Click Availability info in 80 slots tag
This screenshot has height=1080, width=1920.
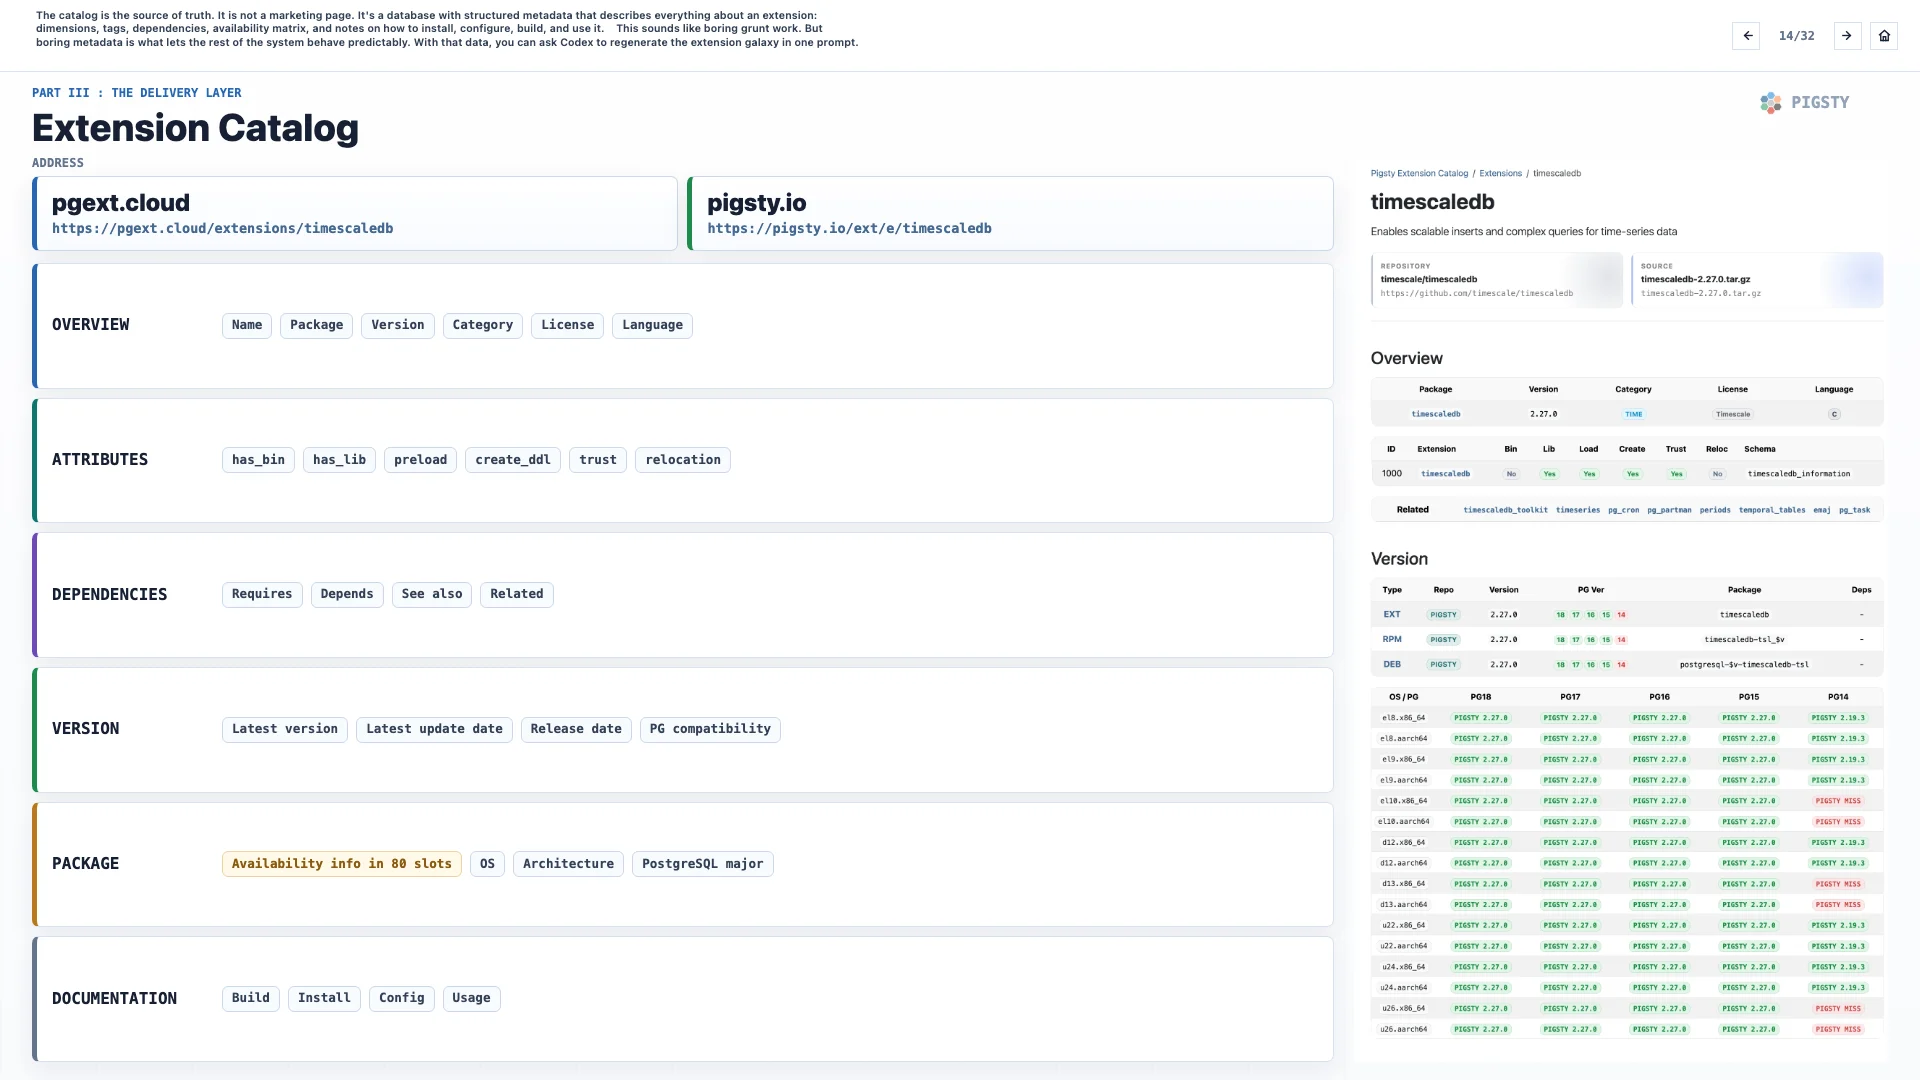click(x=342, y=864)
